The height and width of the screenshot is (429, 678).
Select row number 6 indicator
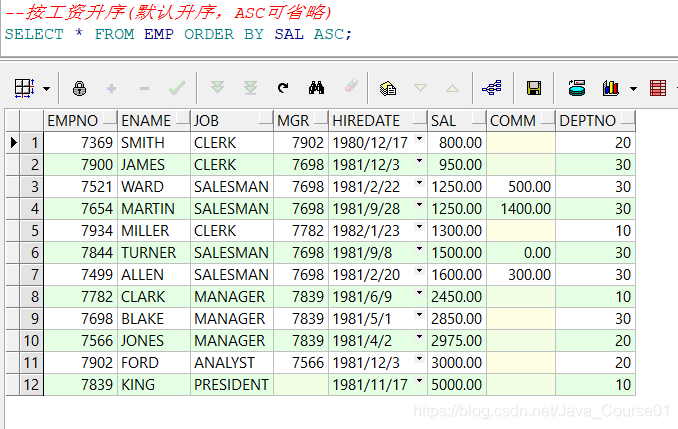pyautogui.click(x=32, y=253)
